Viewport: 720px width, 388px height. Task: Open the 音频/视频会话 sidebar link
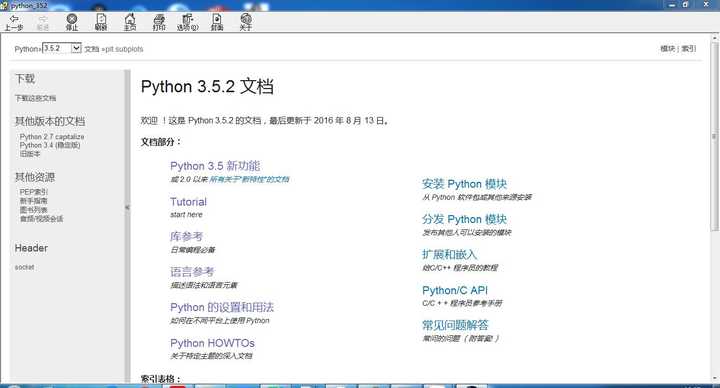point(41,219)
